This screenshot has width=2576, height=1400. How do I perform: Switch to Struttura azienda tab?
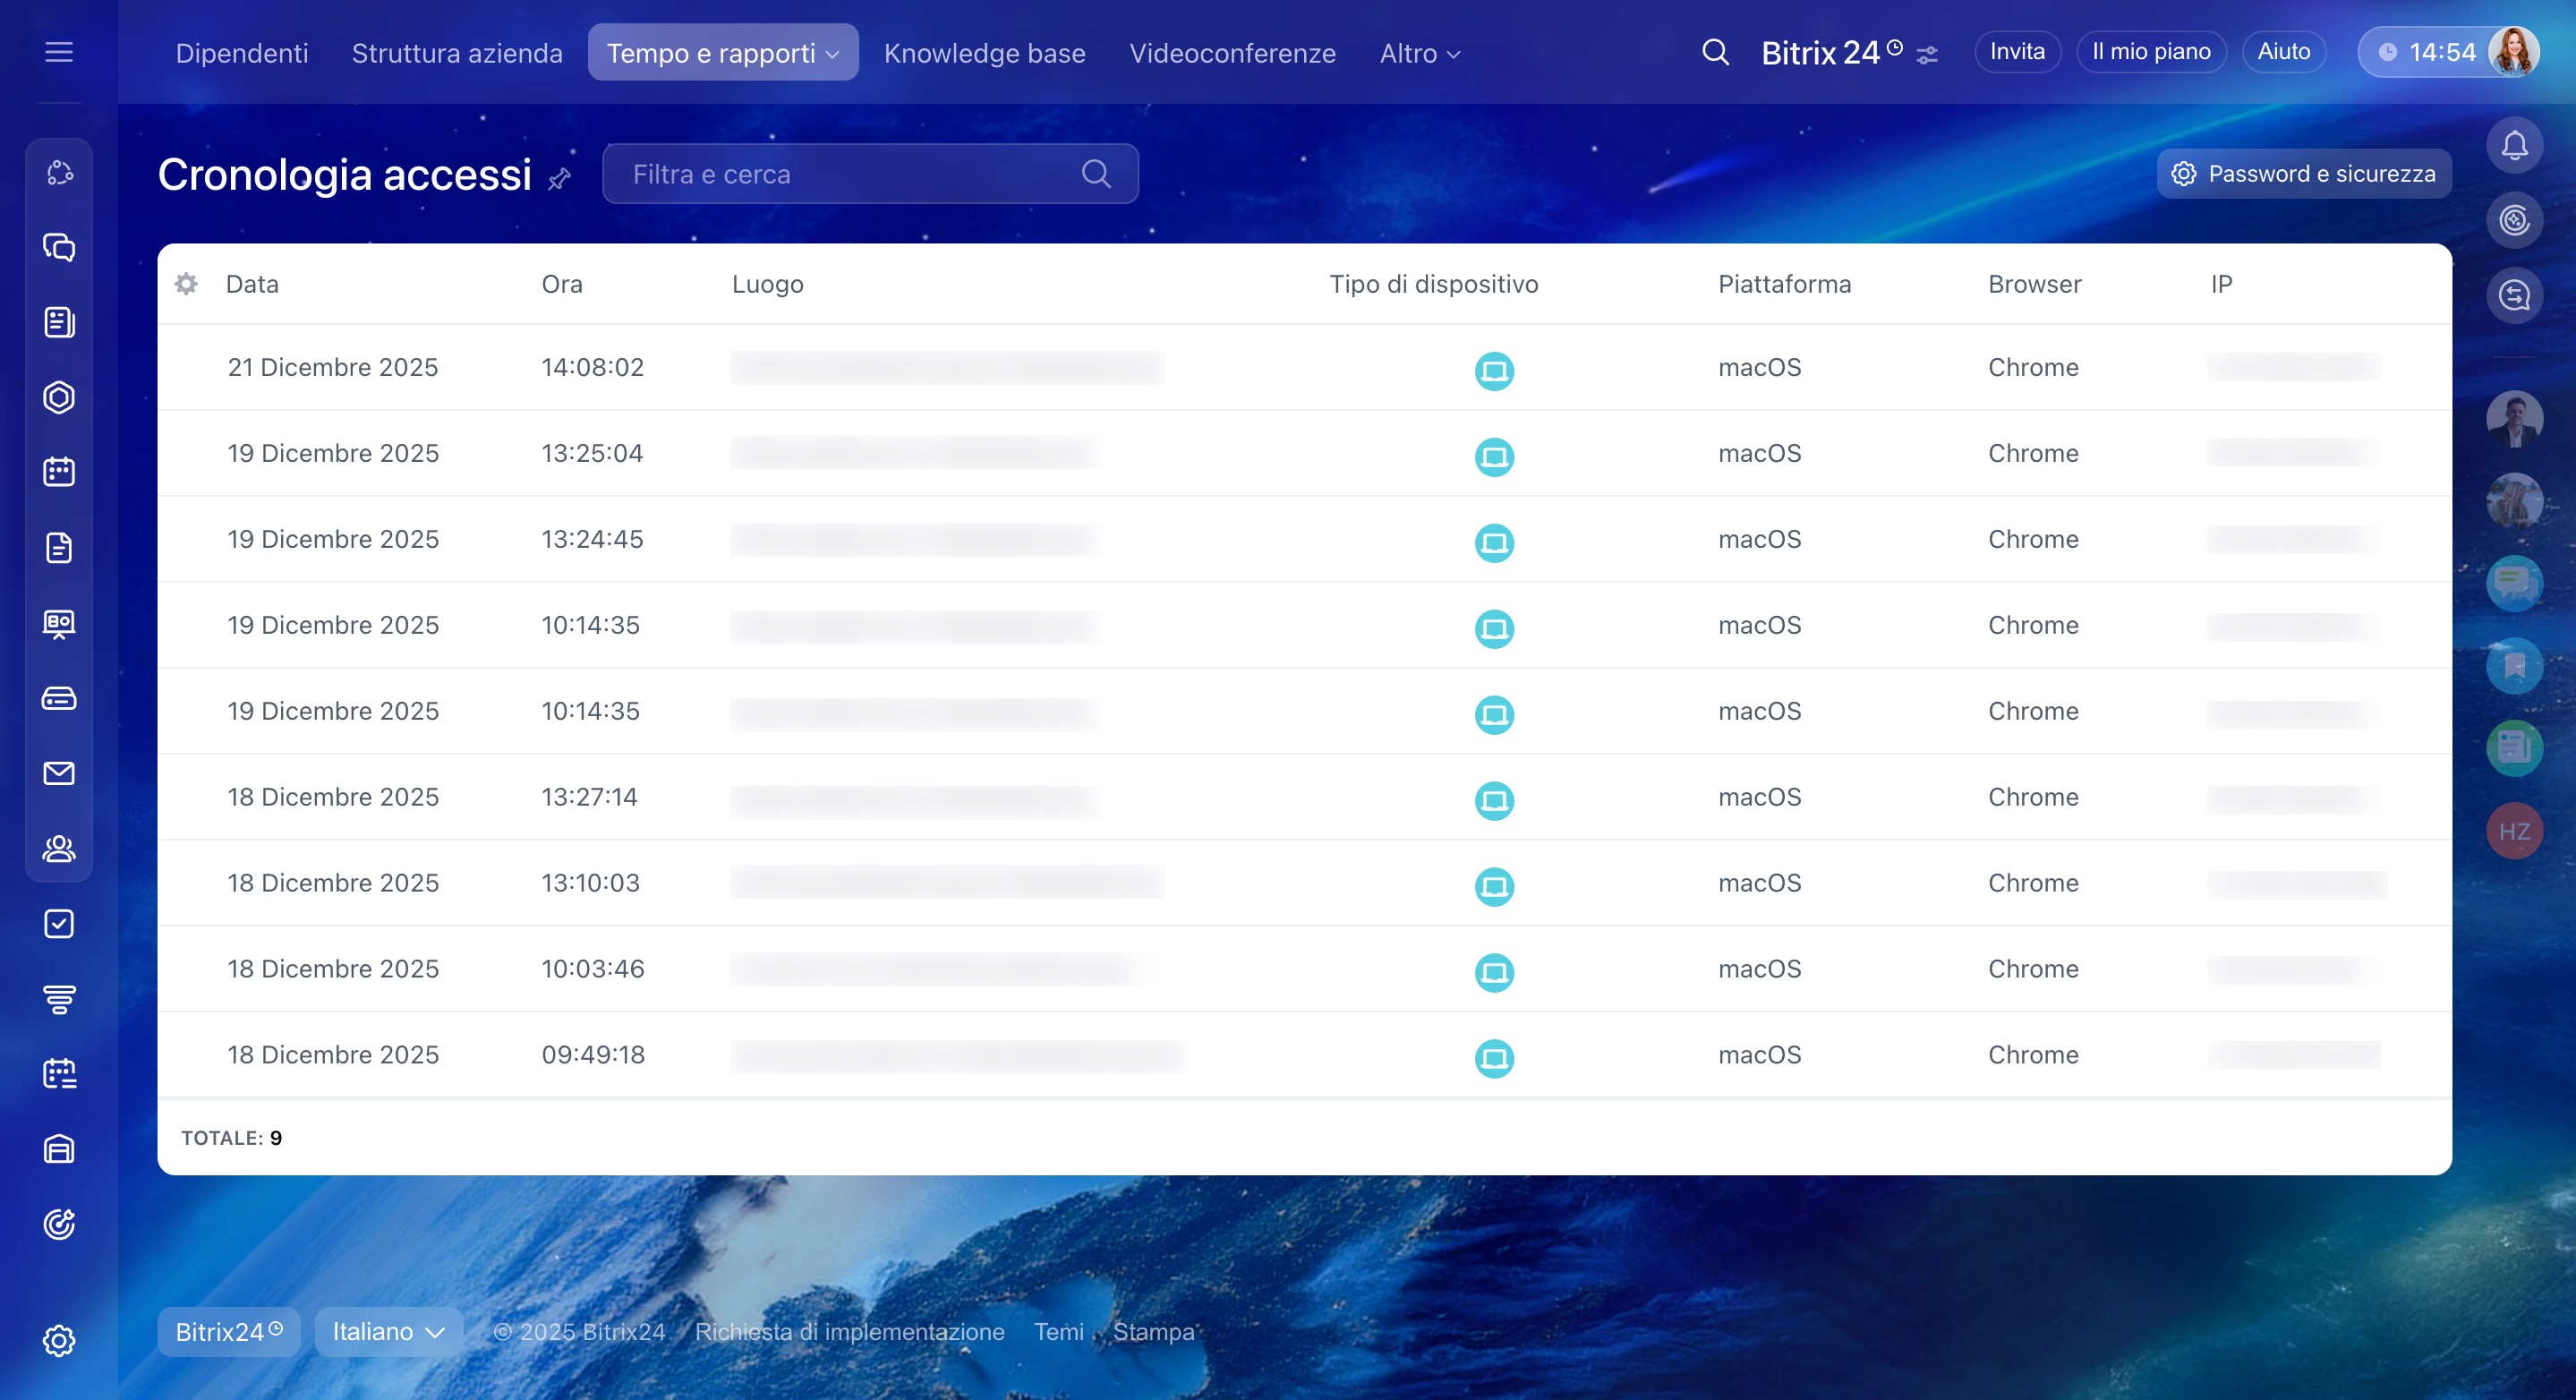click(x=457, y=53)
